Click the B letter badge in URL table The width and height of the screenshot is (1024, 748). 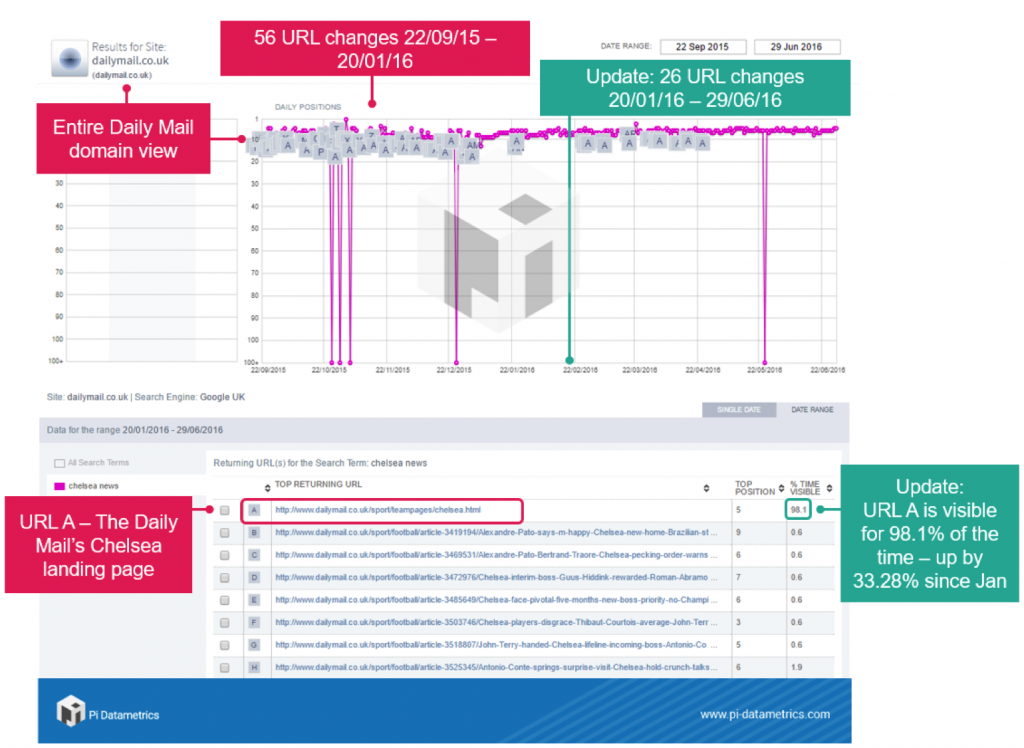tap(254, 532)
